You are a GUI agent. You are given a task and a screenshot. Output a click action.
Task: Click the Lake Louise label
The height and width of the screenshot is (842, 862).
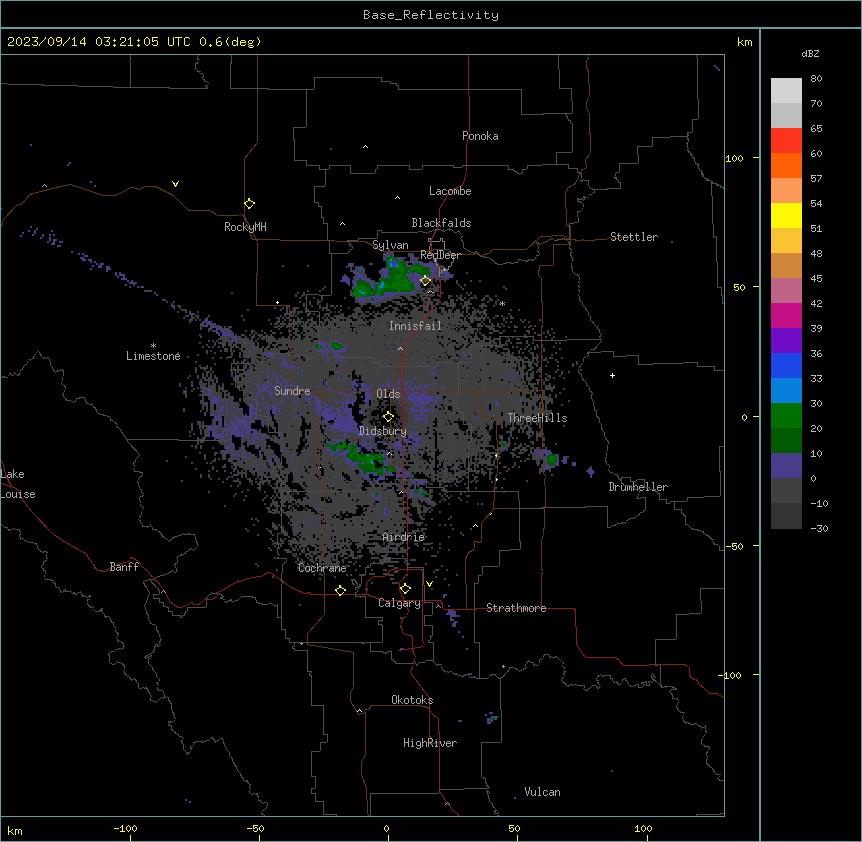pyautogui.click(x=18, y=484)
